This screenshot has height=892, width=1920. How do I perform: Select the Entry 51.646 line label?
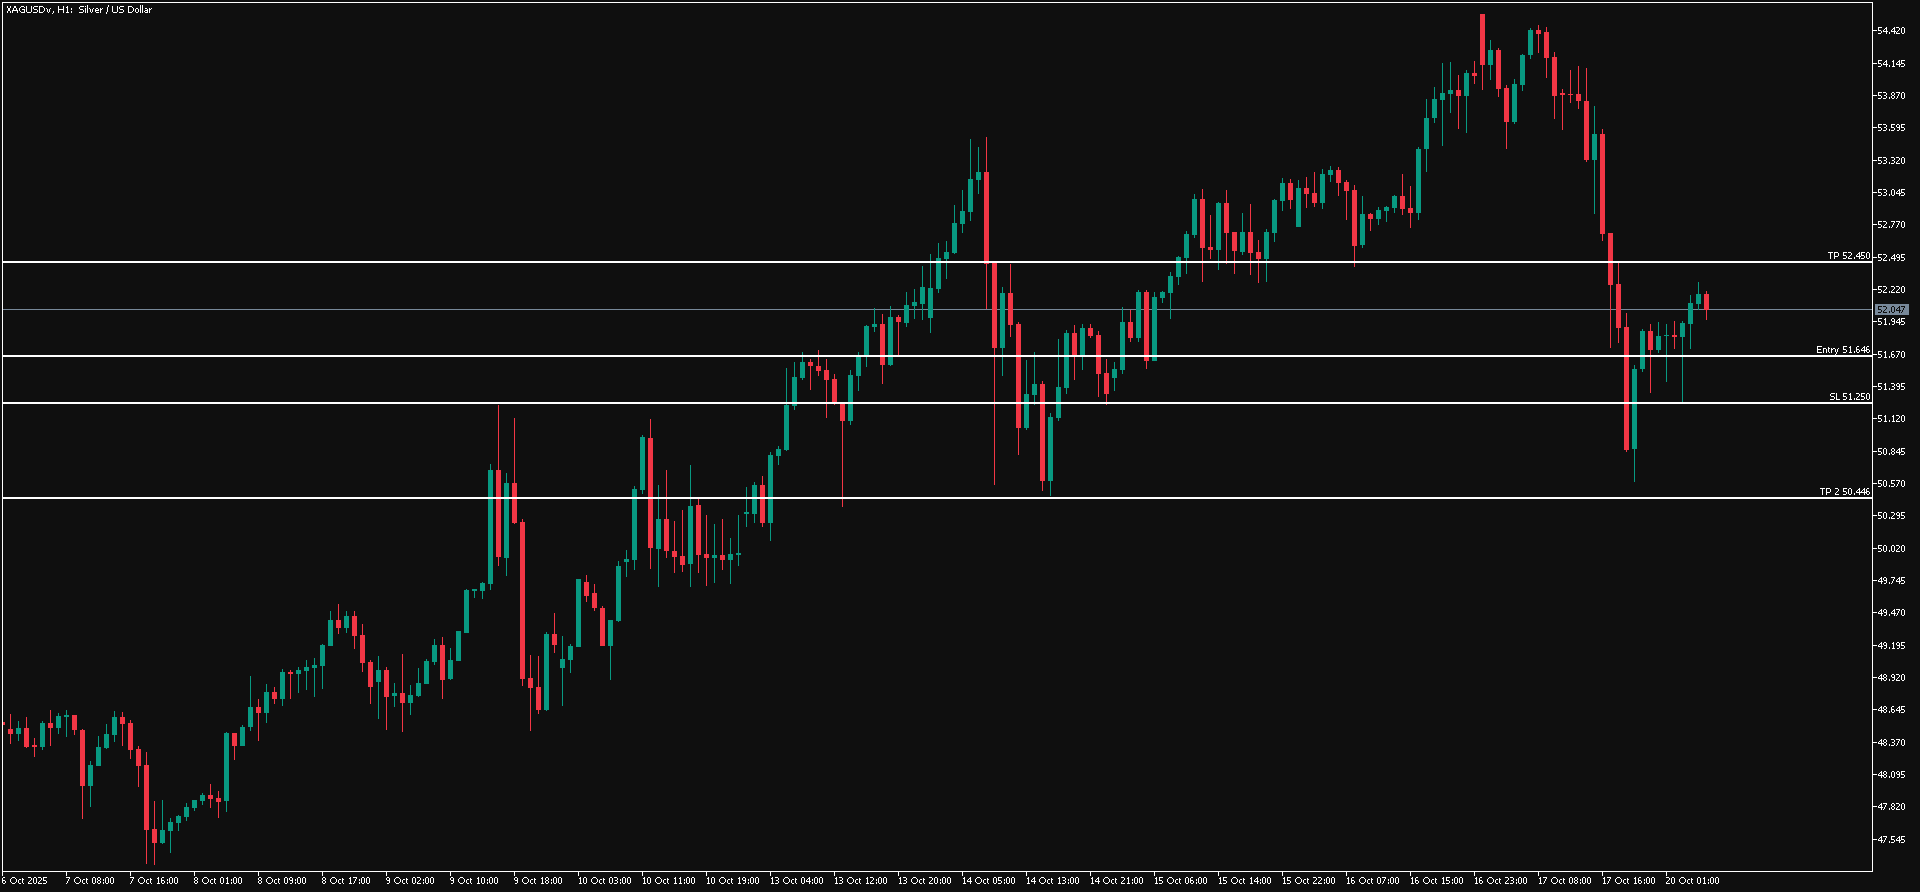[x=1842, y=350]
